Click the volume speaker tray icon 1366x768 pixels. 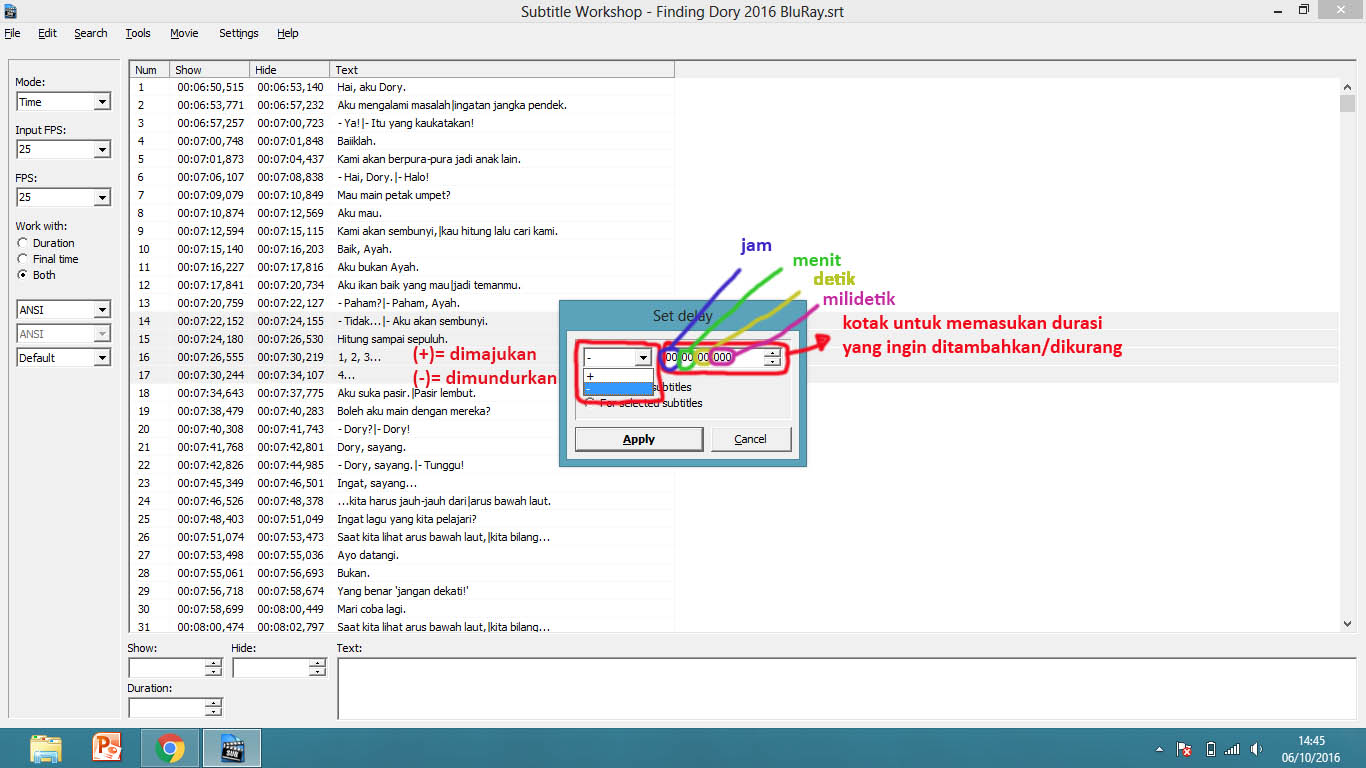coord(1257,749)
